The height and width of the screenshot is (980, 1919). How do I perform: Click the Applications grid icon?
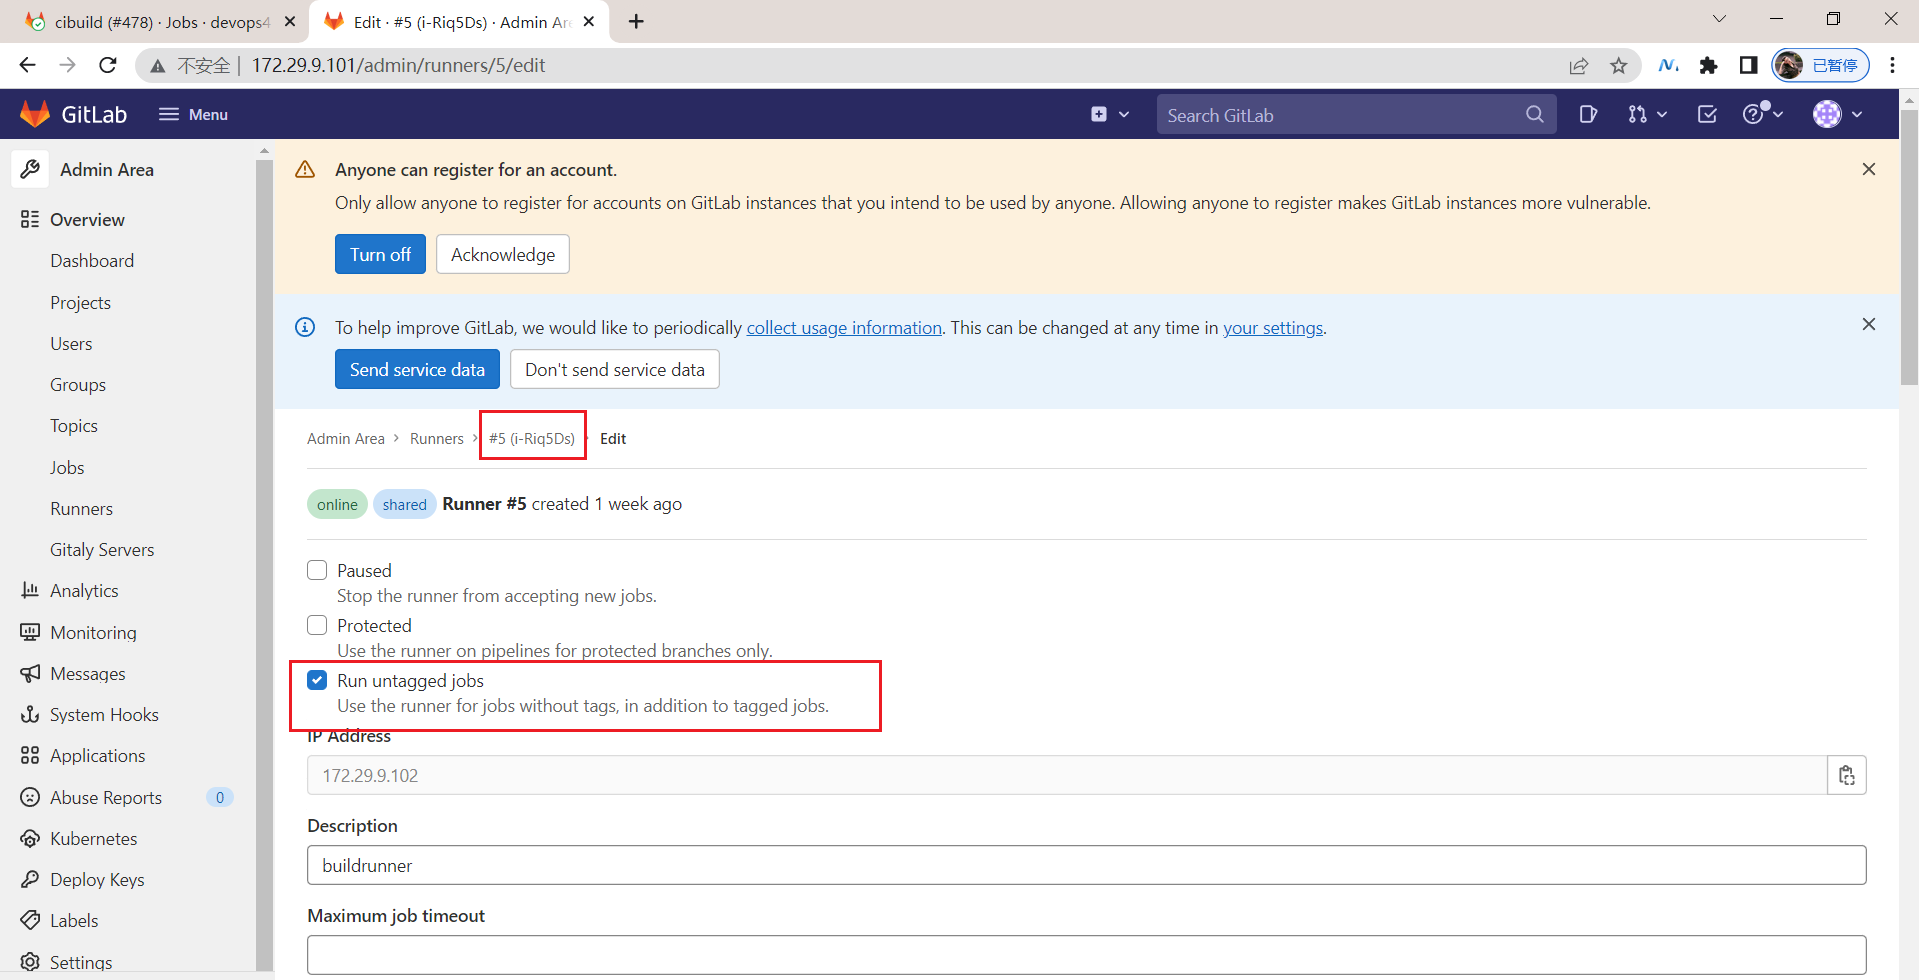click(x=30, y=755)
